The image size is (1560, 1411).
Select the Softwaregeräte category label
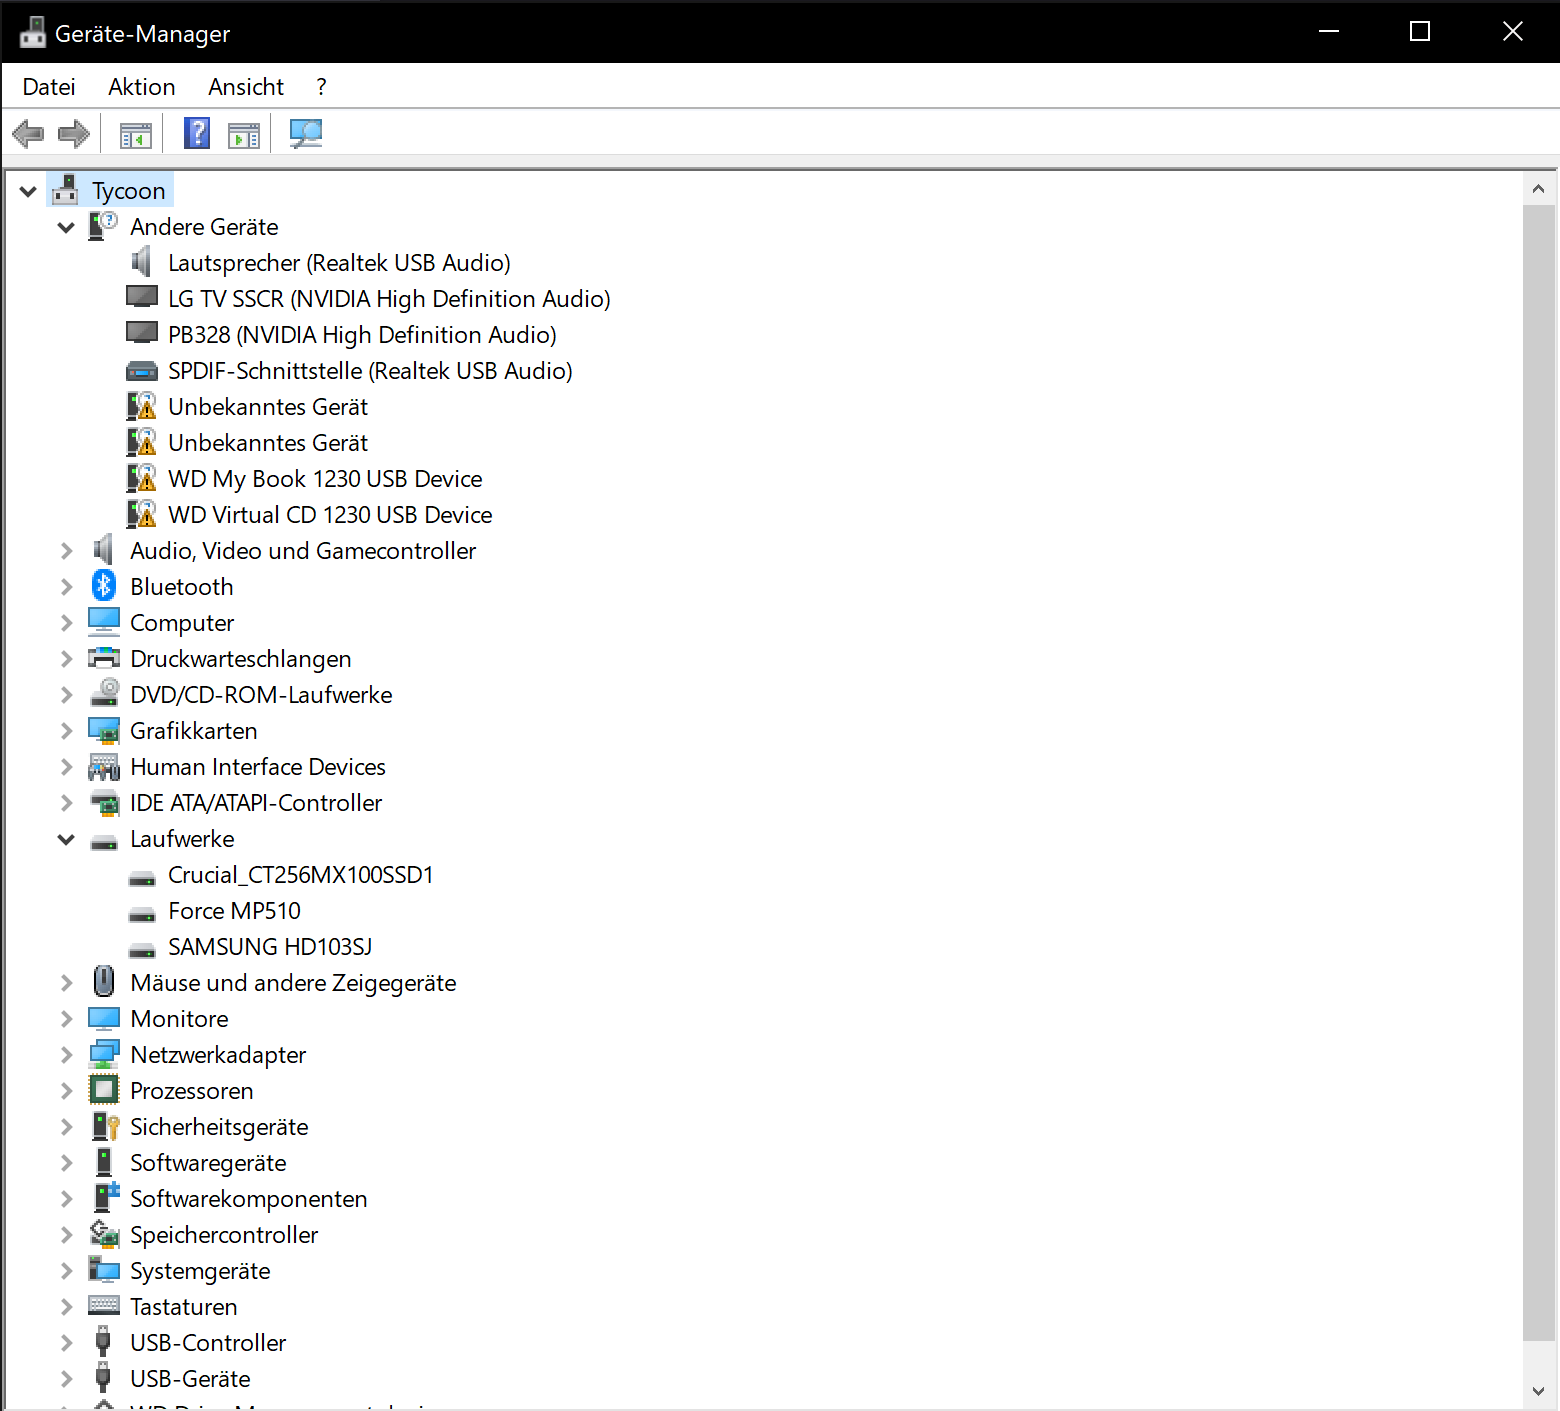click(x=208, y=1163)
